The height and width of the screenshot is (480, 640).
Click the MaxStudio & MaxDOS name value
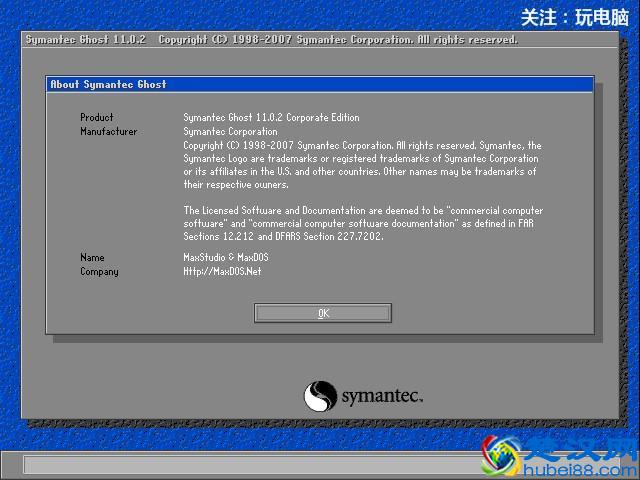click(226, 258)
